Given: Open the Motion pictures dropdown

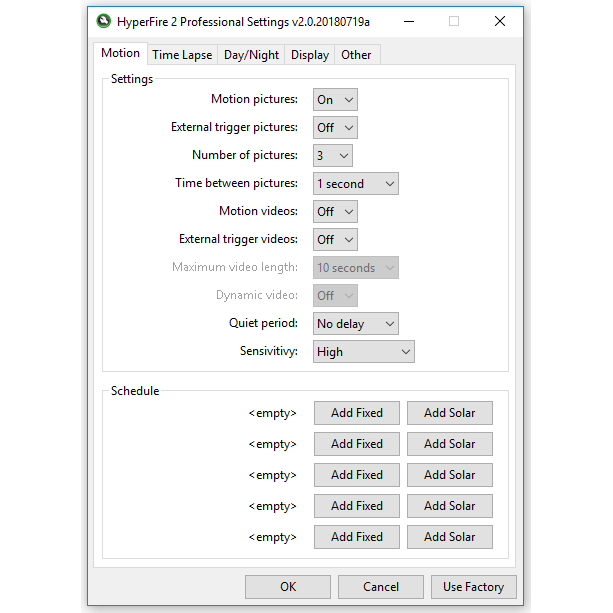Looking at the screenshot, I should [335, 100].
